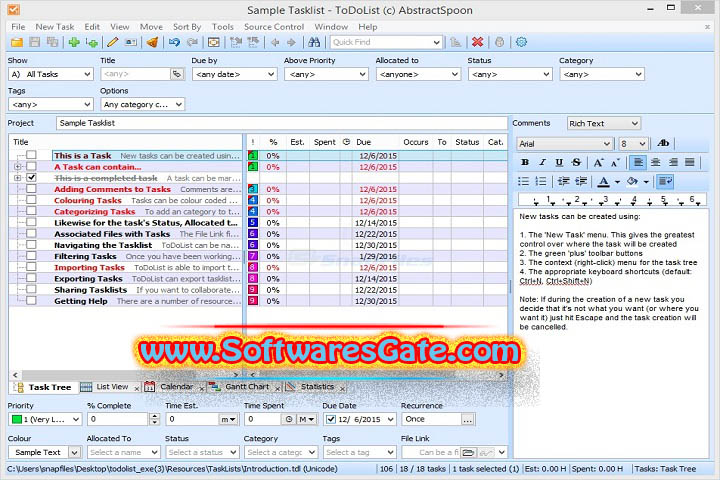This screenshot has width=720, height=480.
Task: Click the broom cleanup toolbar icon
Action: [x=152, y=42]
